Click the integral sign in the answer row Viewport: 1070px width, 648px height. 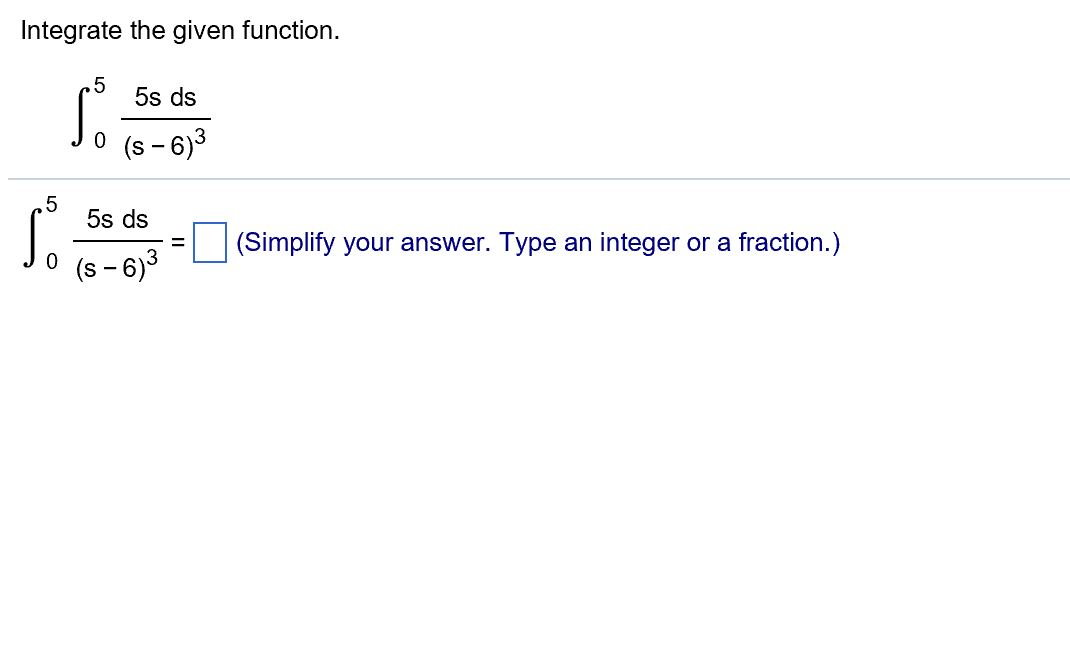tap(30, 240)
